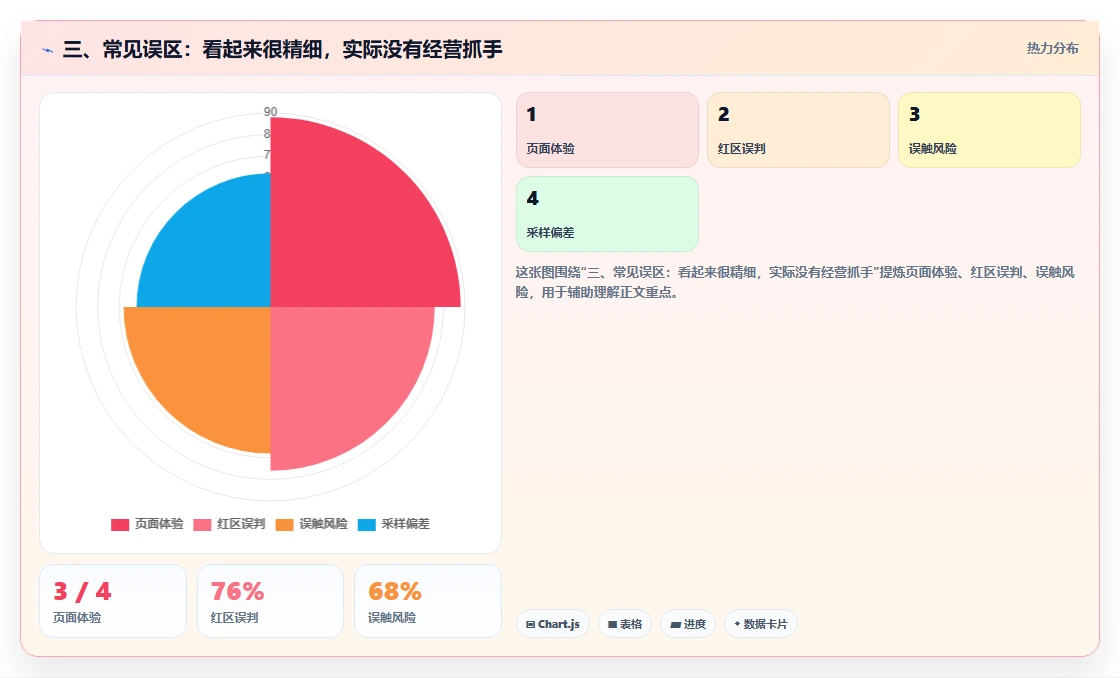Screen dimensions: 1120x678
Task: Click the 数据卡片 tag
Action: [761, 624]
